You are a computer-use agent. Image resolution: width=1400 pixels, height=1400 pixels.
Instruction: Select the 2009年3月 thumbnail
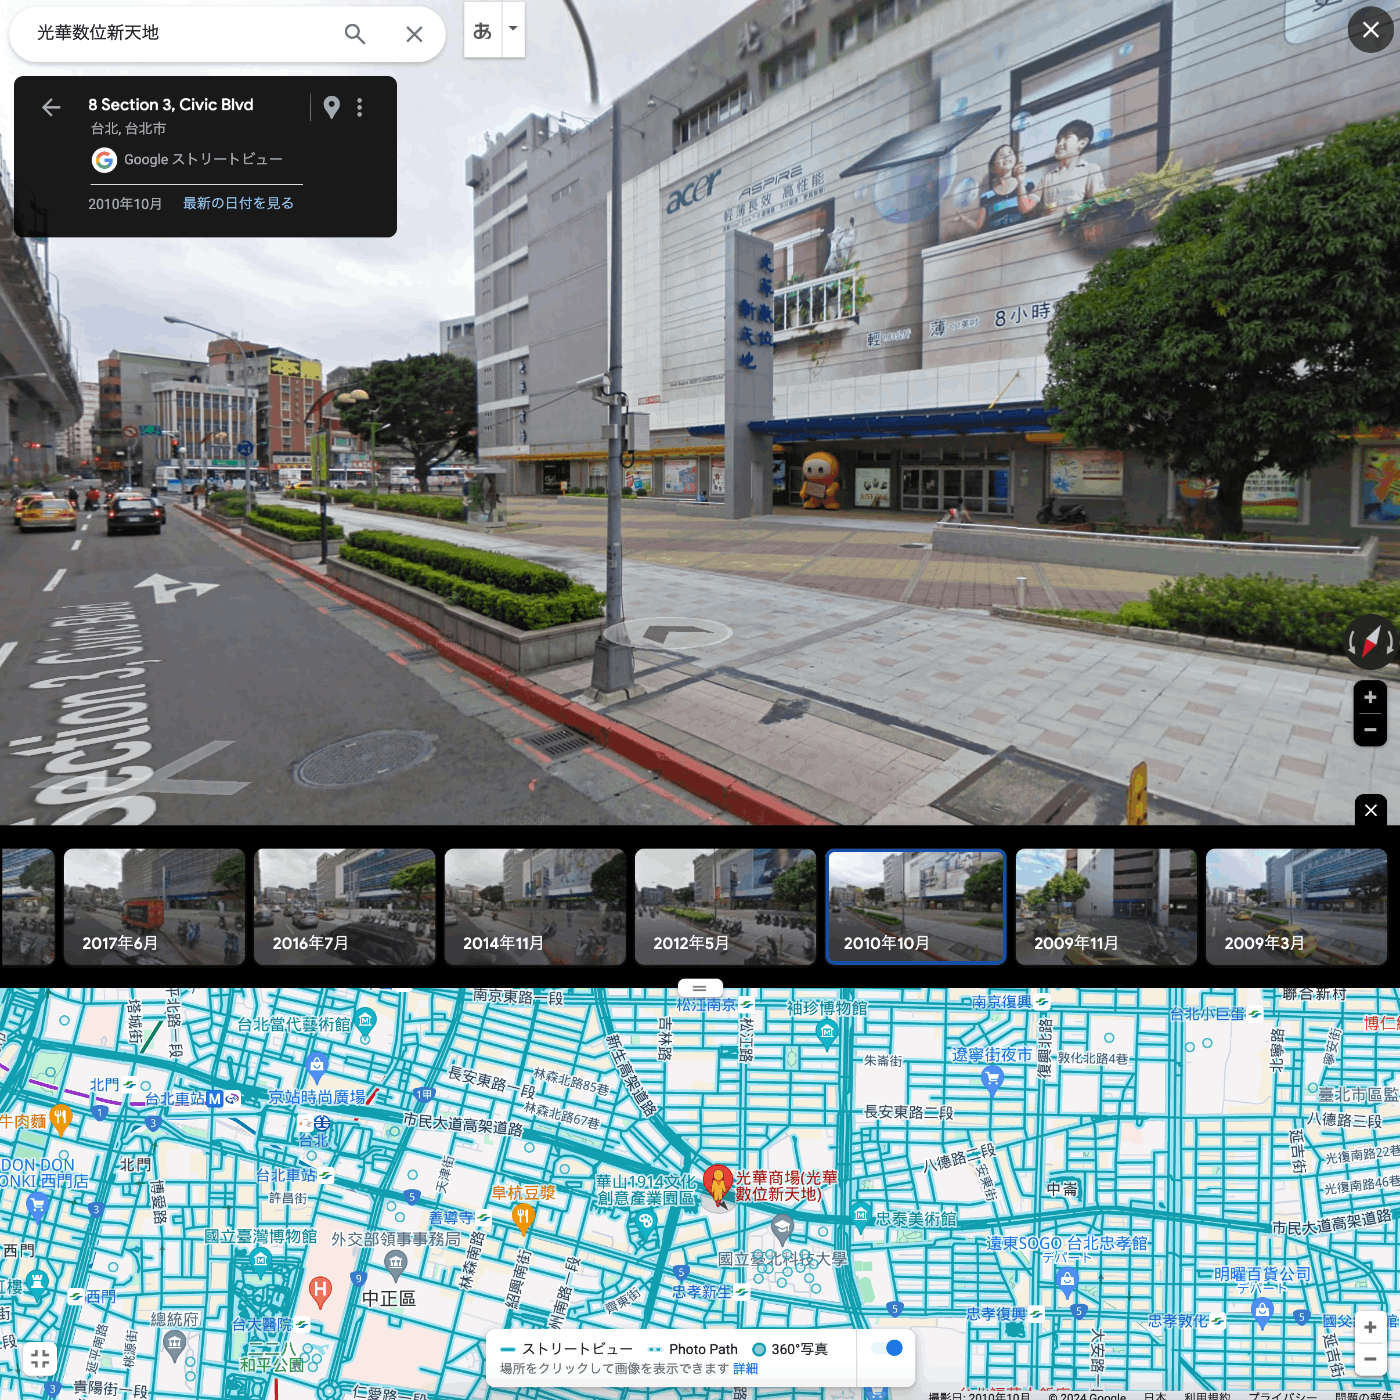(x=1296, y=907)
